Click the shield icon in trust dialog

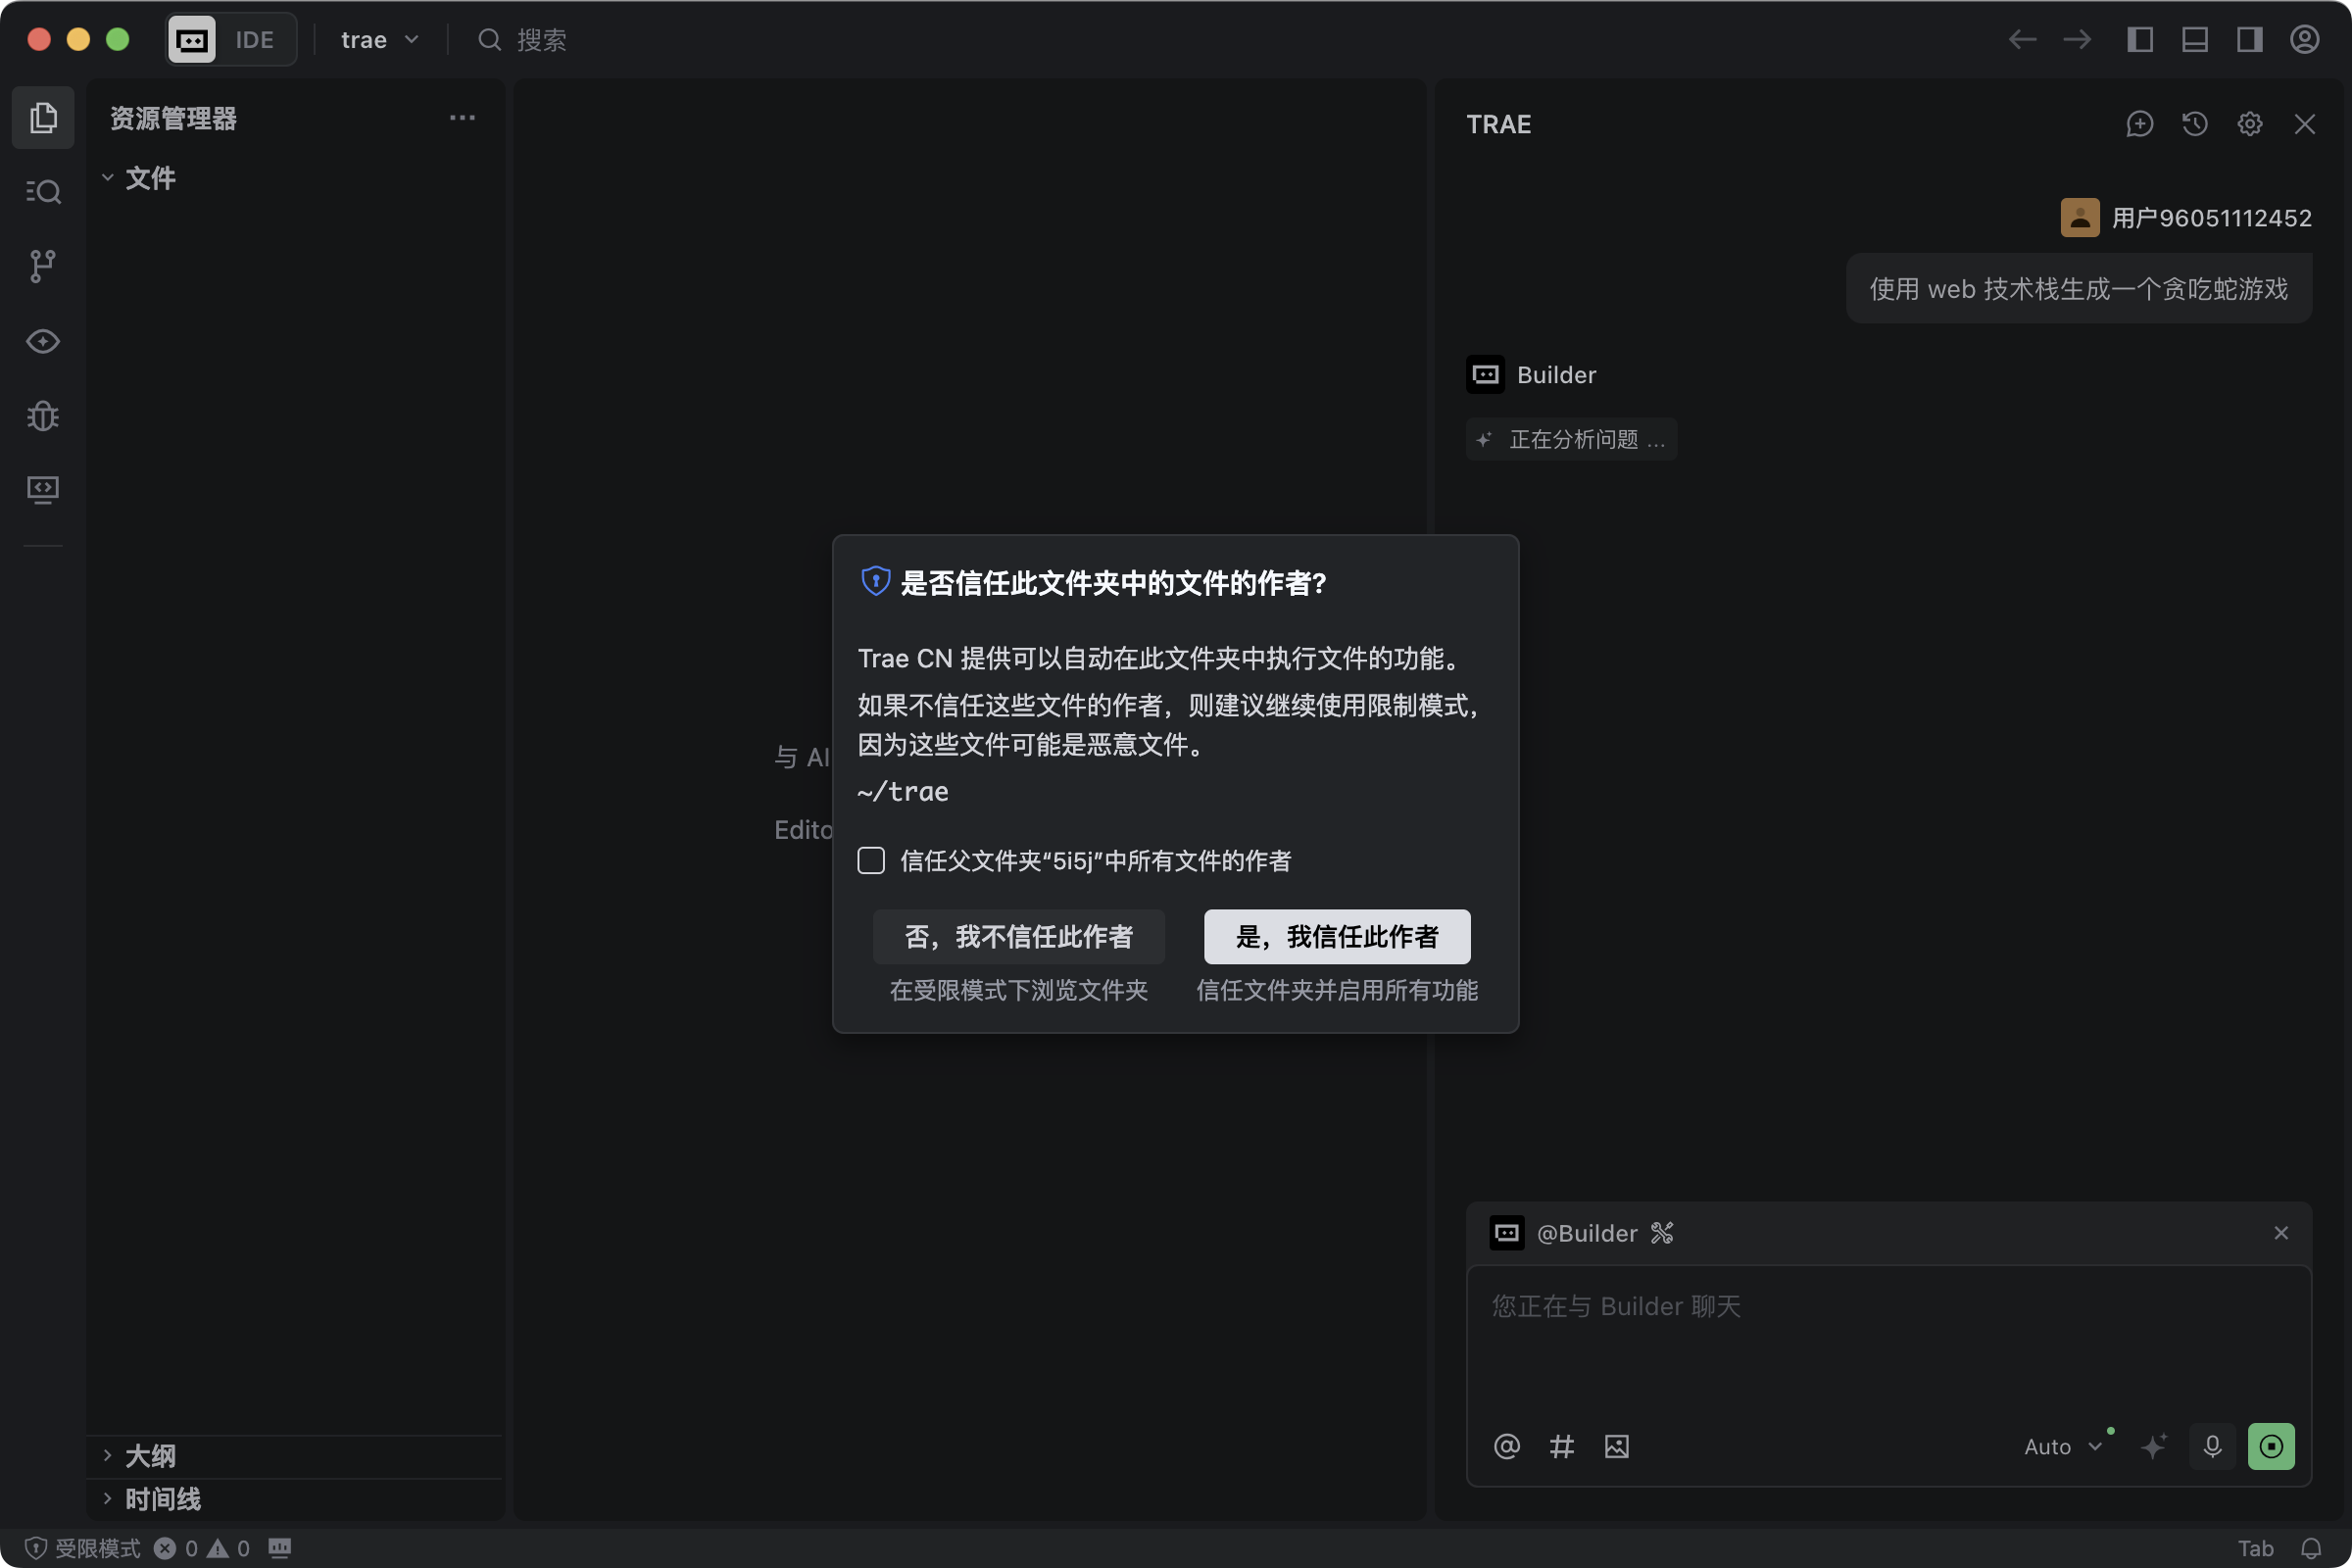click(x=876, y=581)
